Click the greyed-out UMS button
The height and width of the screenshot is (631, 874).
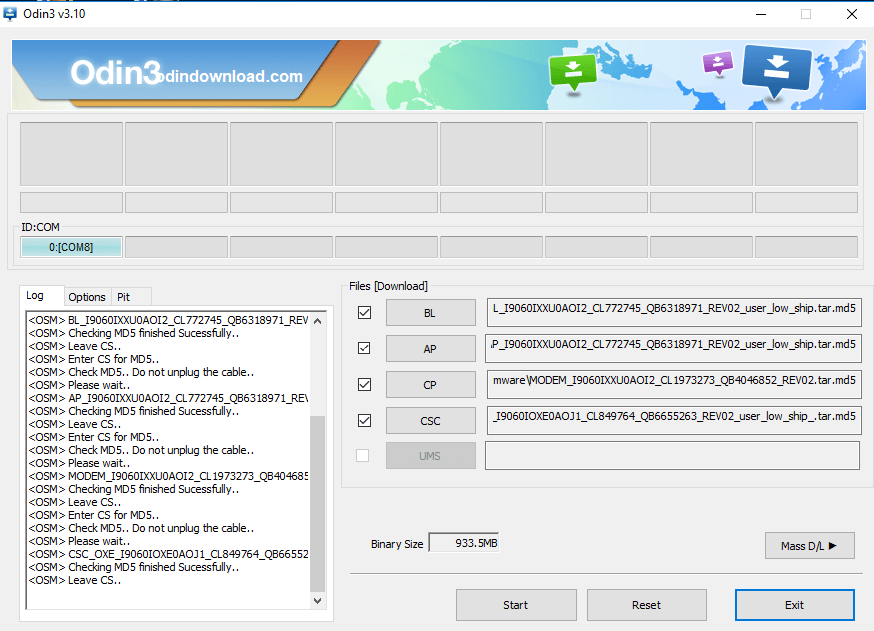430,456
